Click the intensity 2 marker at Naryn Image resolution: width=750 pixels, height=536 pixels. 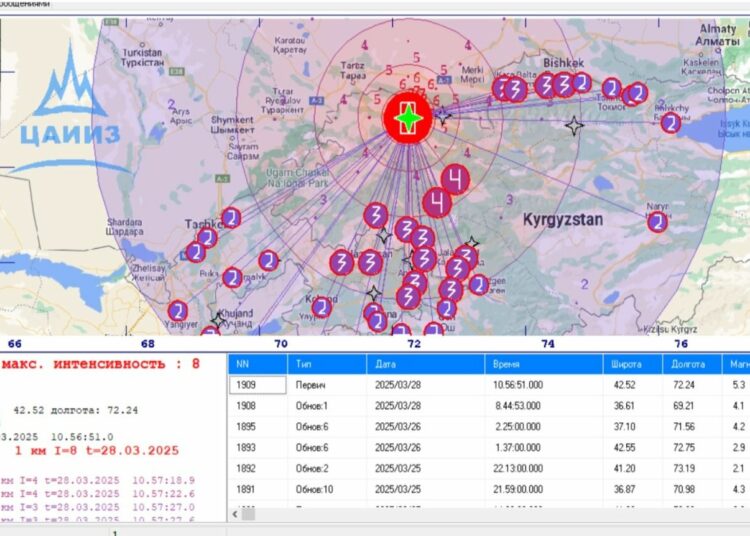pos(657,222)
